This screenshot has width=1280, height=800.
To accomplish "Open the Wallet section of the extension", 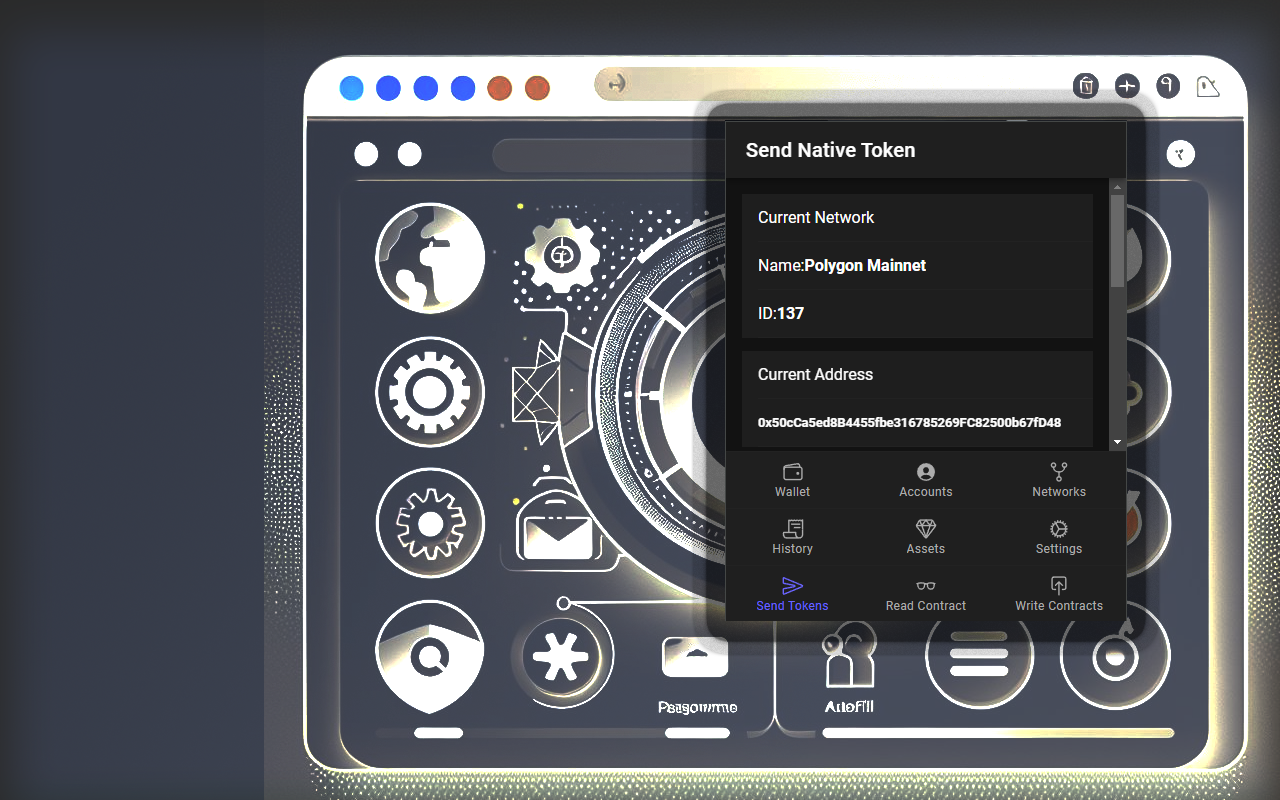I will (792, 480).
